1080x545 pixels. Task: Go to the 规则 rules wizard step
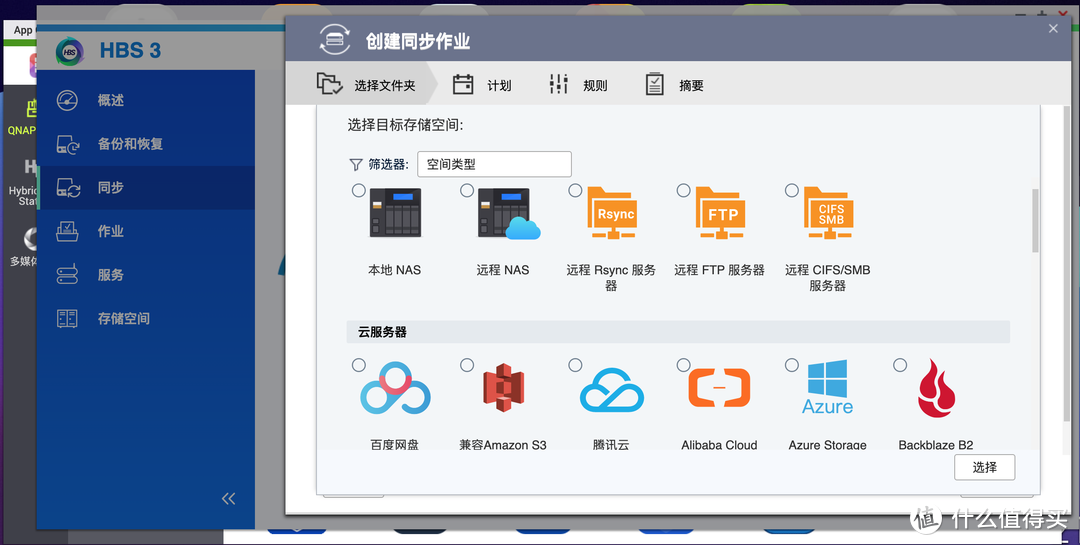click(579, 85)
